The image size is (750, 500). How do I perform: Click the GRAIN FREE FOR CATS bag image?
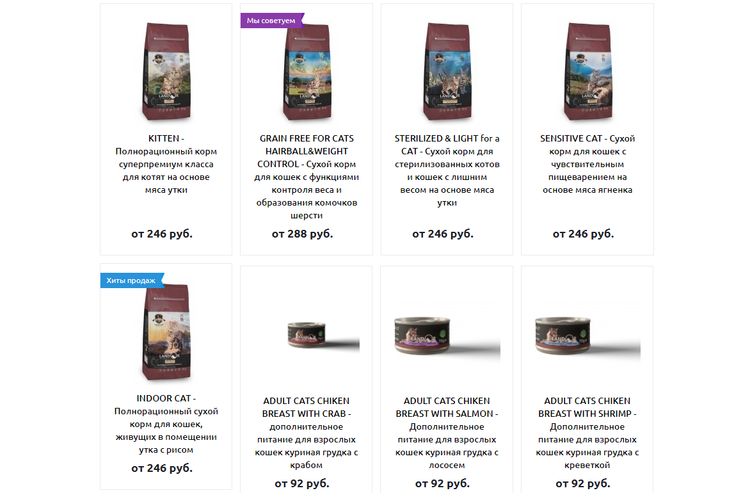307,71
